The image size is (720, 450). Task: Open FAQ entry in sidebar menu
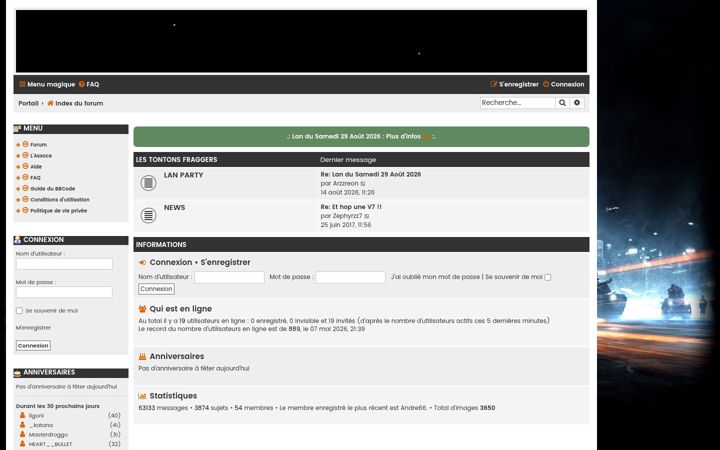pyautogui.click(x=35, y=178)
